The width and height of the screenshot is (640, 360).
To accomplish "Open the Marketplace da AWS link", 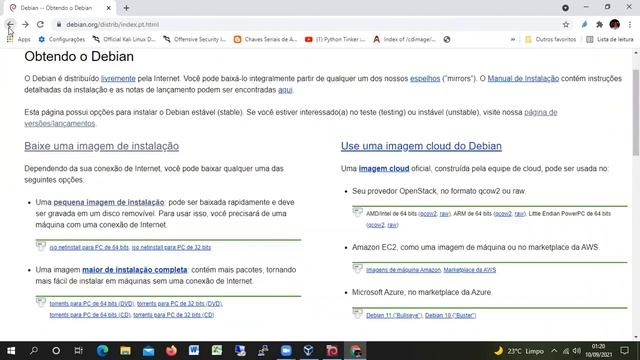I will pyautogui.click(x=470, y=270).
